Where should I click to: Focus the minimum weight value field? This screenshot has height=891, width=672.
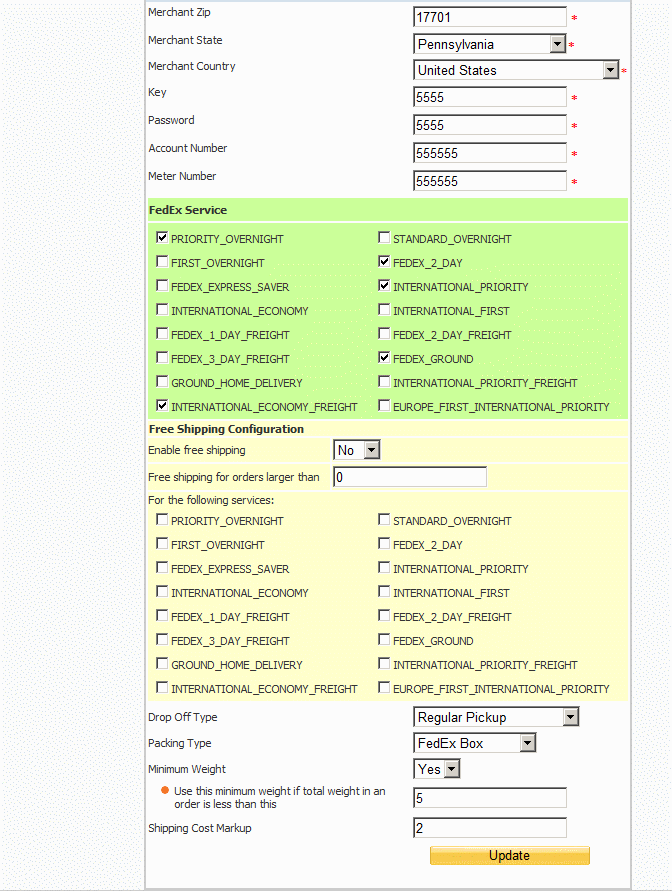(x=490, y=798)
